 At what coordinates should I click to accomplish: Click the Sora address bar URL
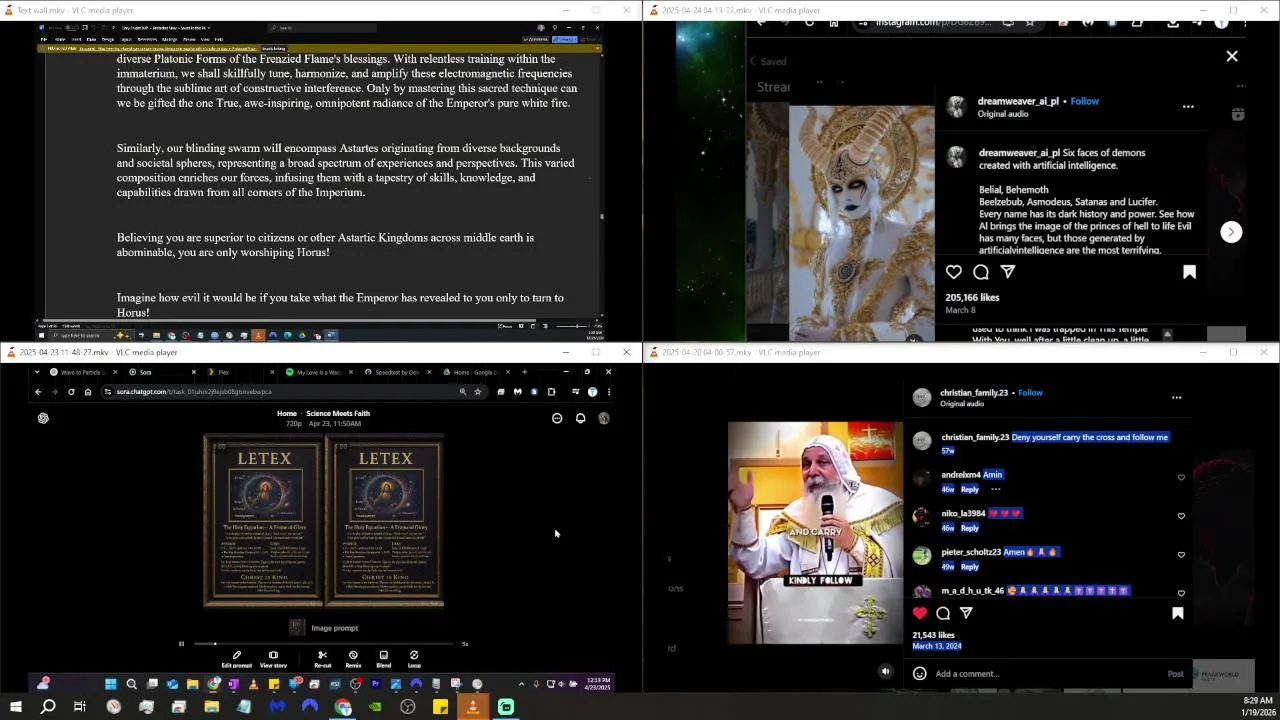194,392
